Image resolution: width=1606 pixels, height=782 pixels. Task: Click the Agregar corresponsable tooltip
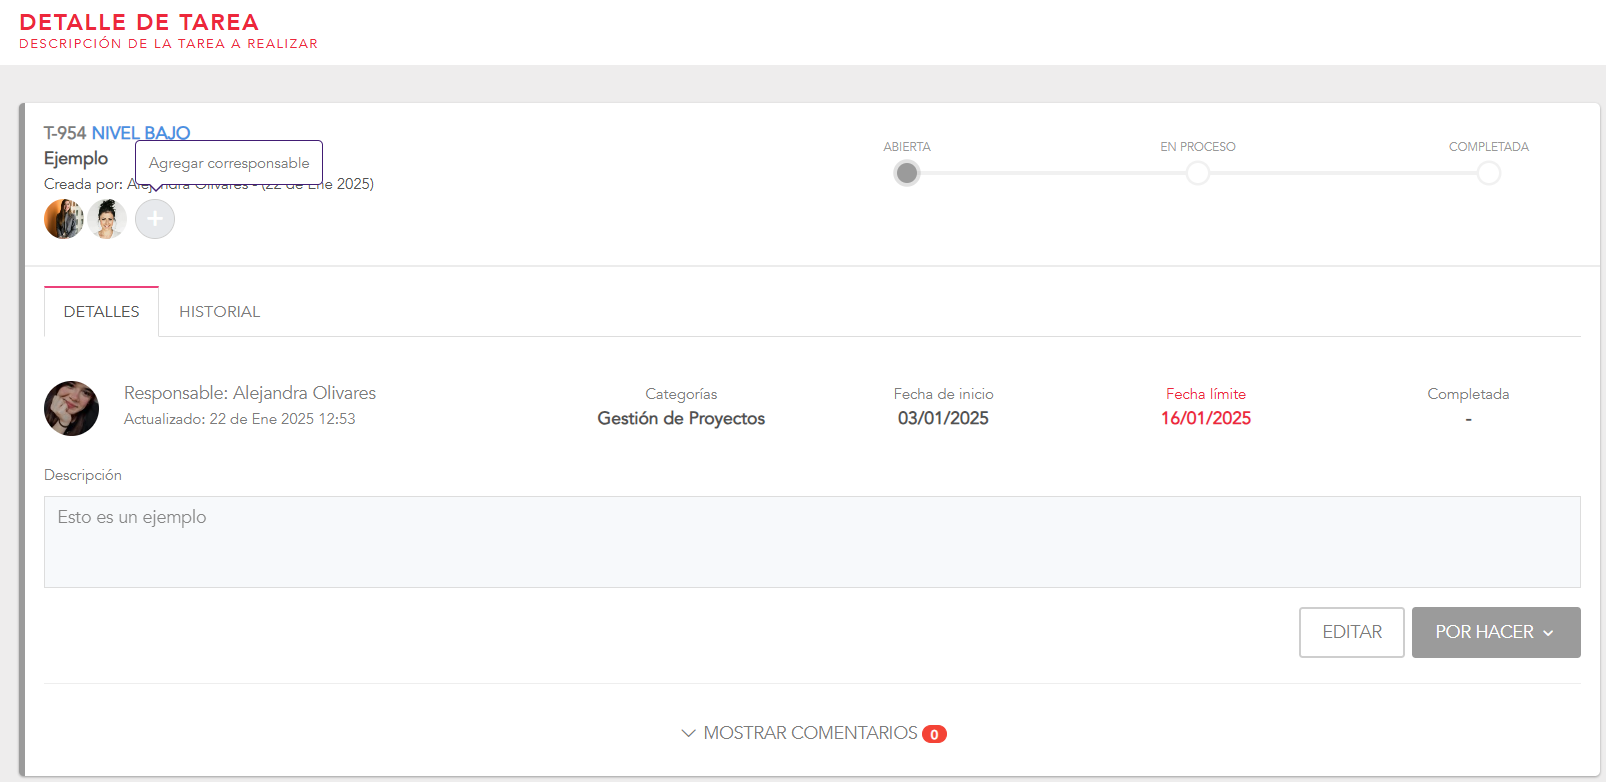229,163
